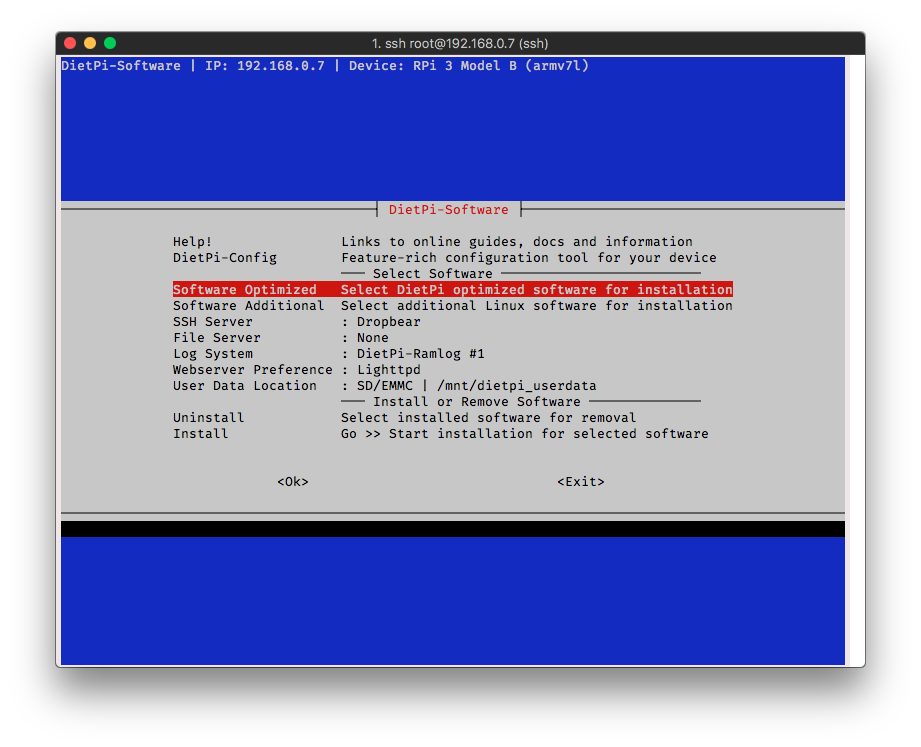This screenshot has height=747, width=921.
Task: Click 'Select installed software for removal' description
Action: pyautogui.click(x=489, y=418)
